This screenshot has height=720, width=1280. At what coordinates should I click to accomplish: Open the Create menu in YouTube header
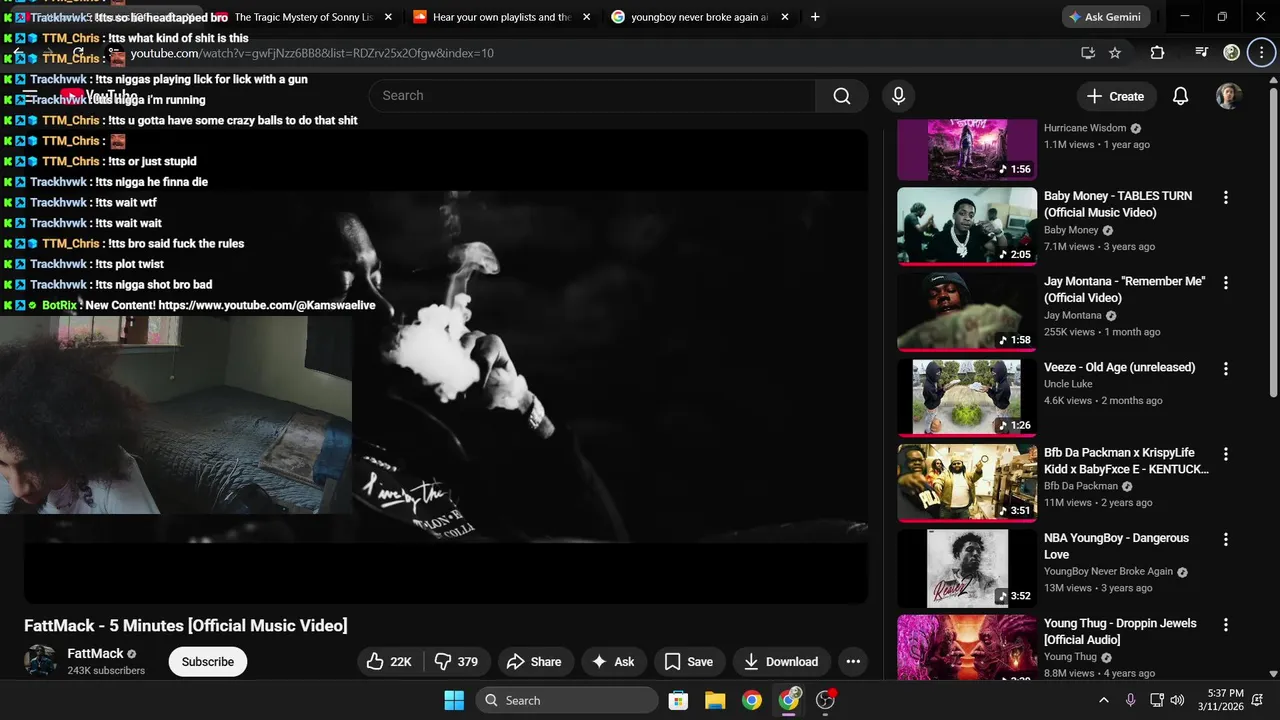point(1116,96)
